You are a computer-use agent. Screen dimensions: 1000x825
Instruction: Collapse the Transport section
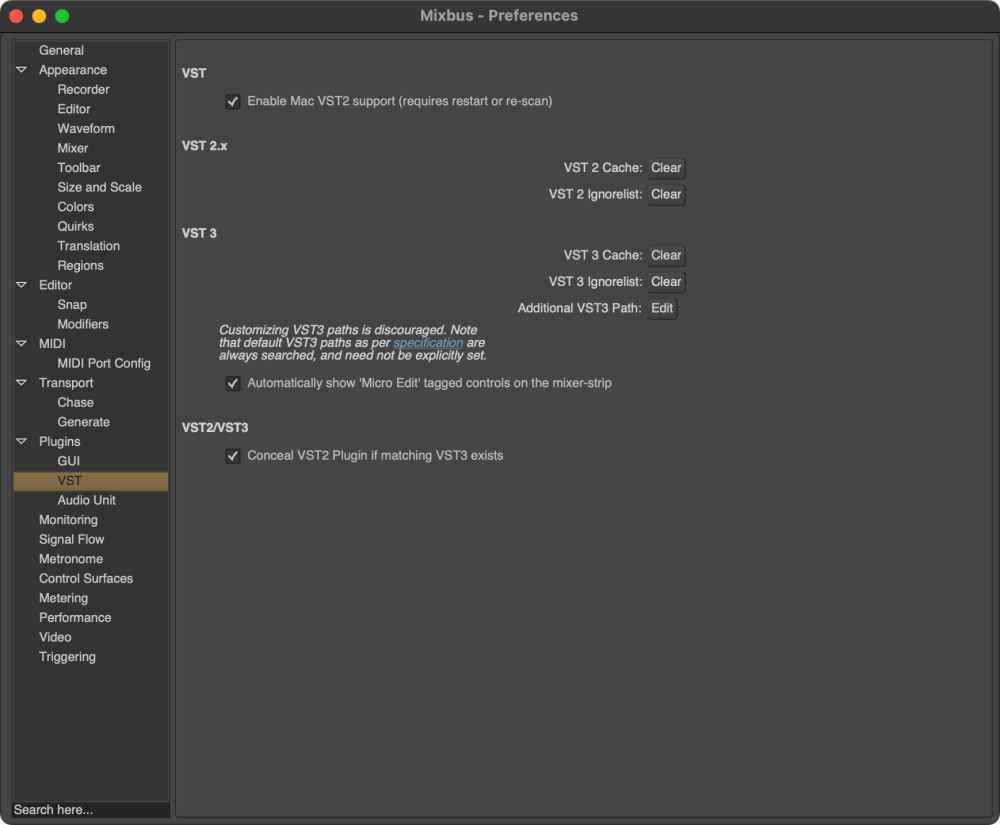[x=21, y=382]
